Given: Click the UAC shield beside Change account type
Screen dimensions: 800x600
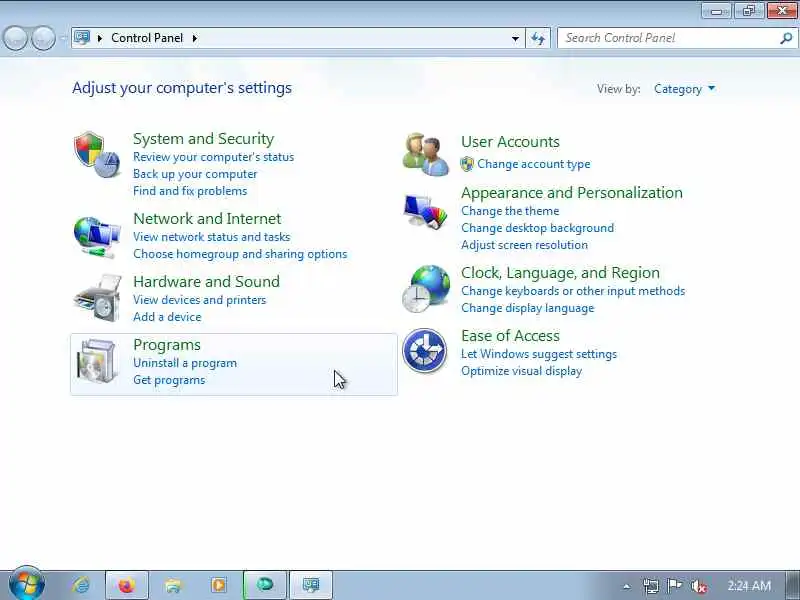Looking at the screenshot, I should (467, 164).
